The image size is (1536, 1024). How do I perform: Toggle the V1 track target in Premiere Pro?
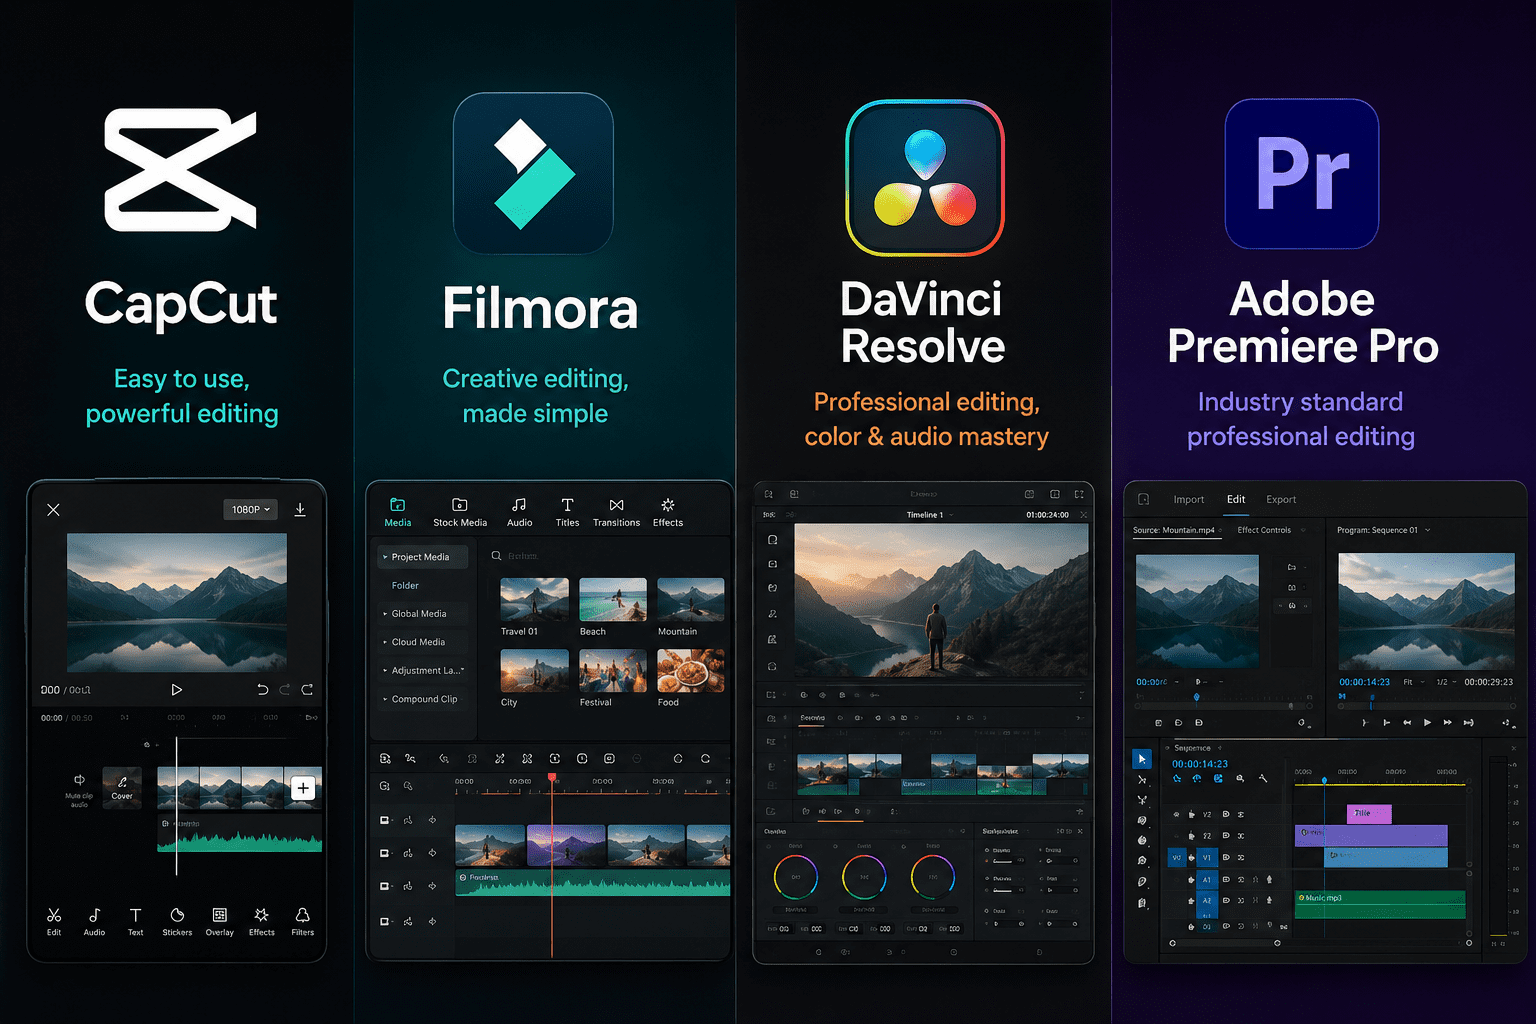click(x=1207, y=857)
